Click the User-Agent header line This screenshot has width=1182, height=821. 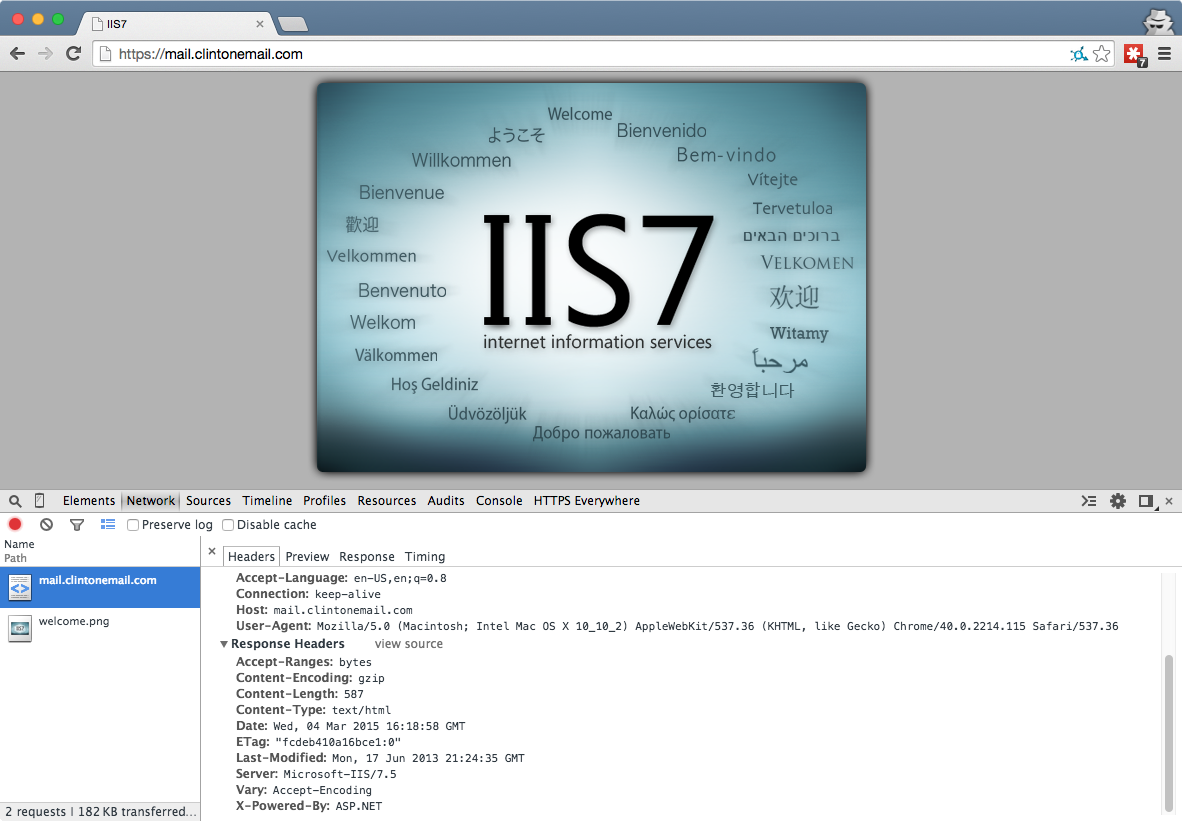point(677,626)
